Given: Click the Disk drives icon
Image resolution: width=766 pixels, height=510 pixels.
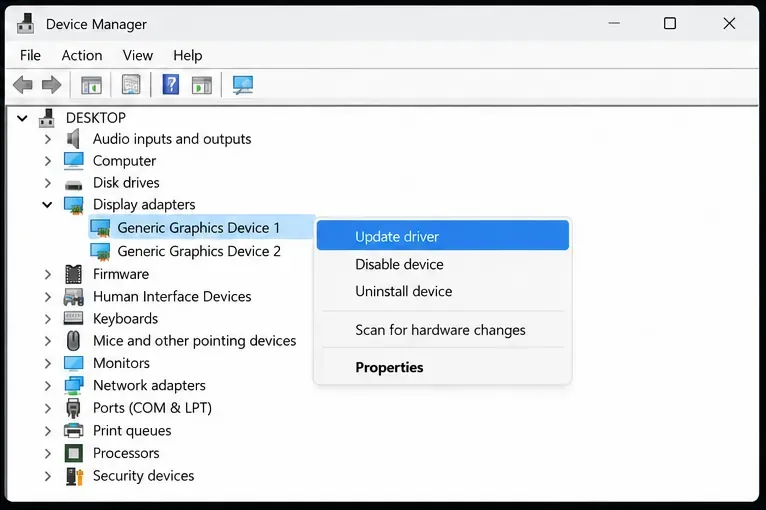Looking at the screenshot, I should (x=74, y=185).
